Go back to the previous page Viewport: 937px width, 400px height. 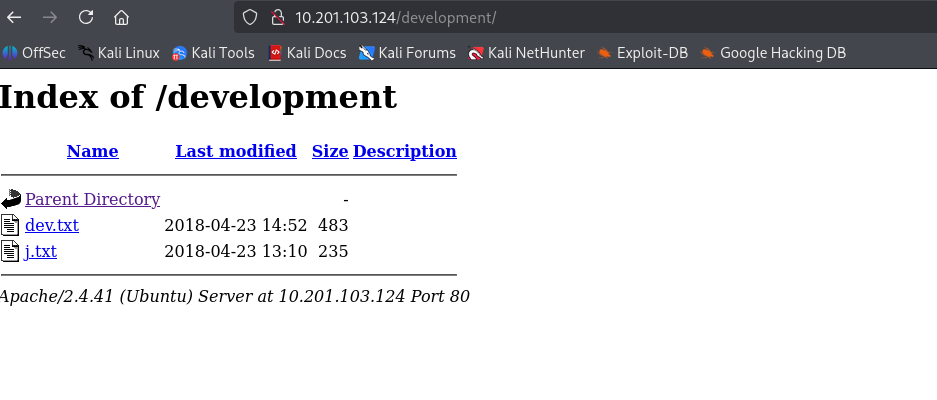click(14, 17)
